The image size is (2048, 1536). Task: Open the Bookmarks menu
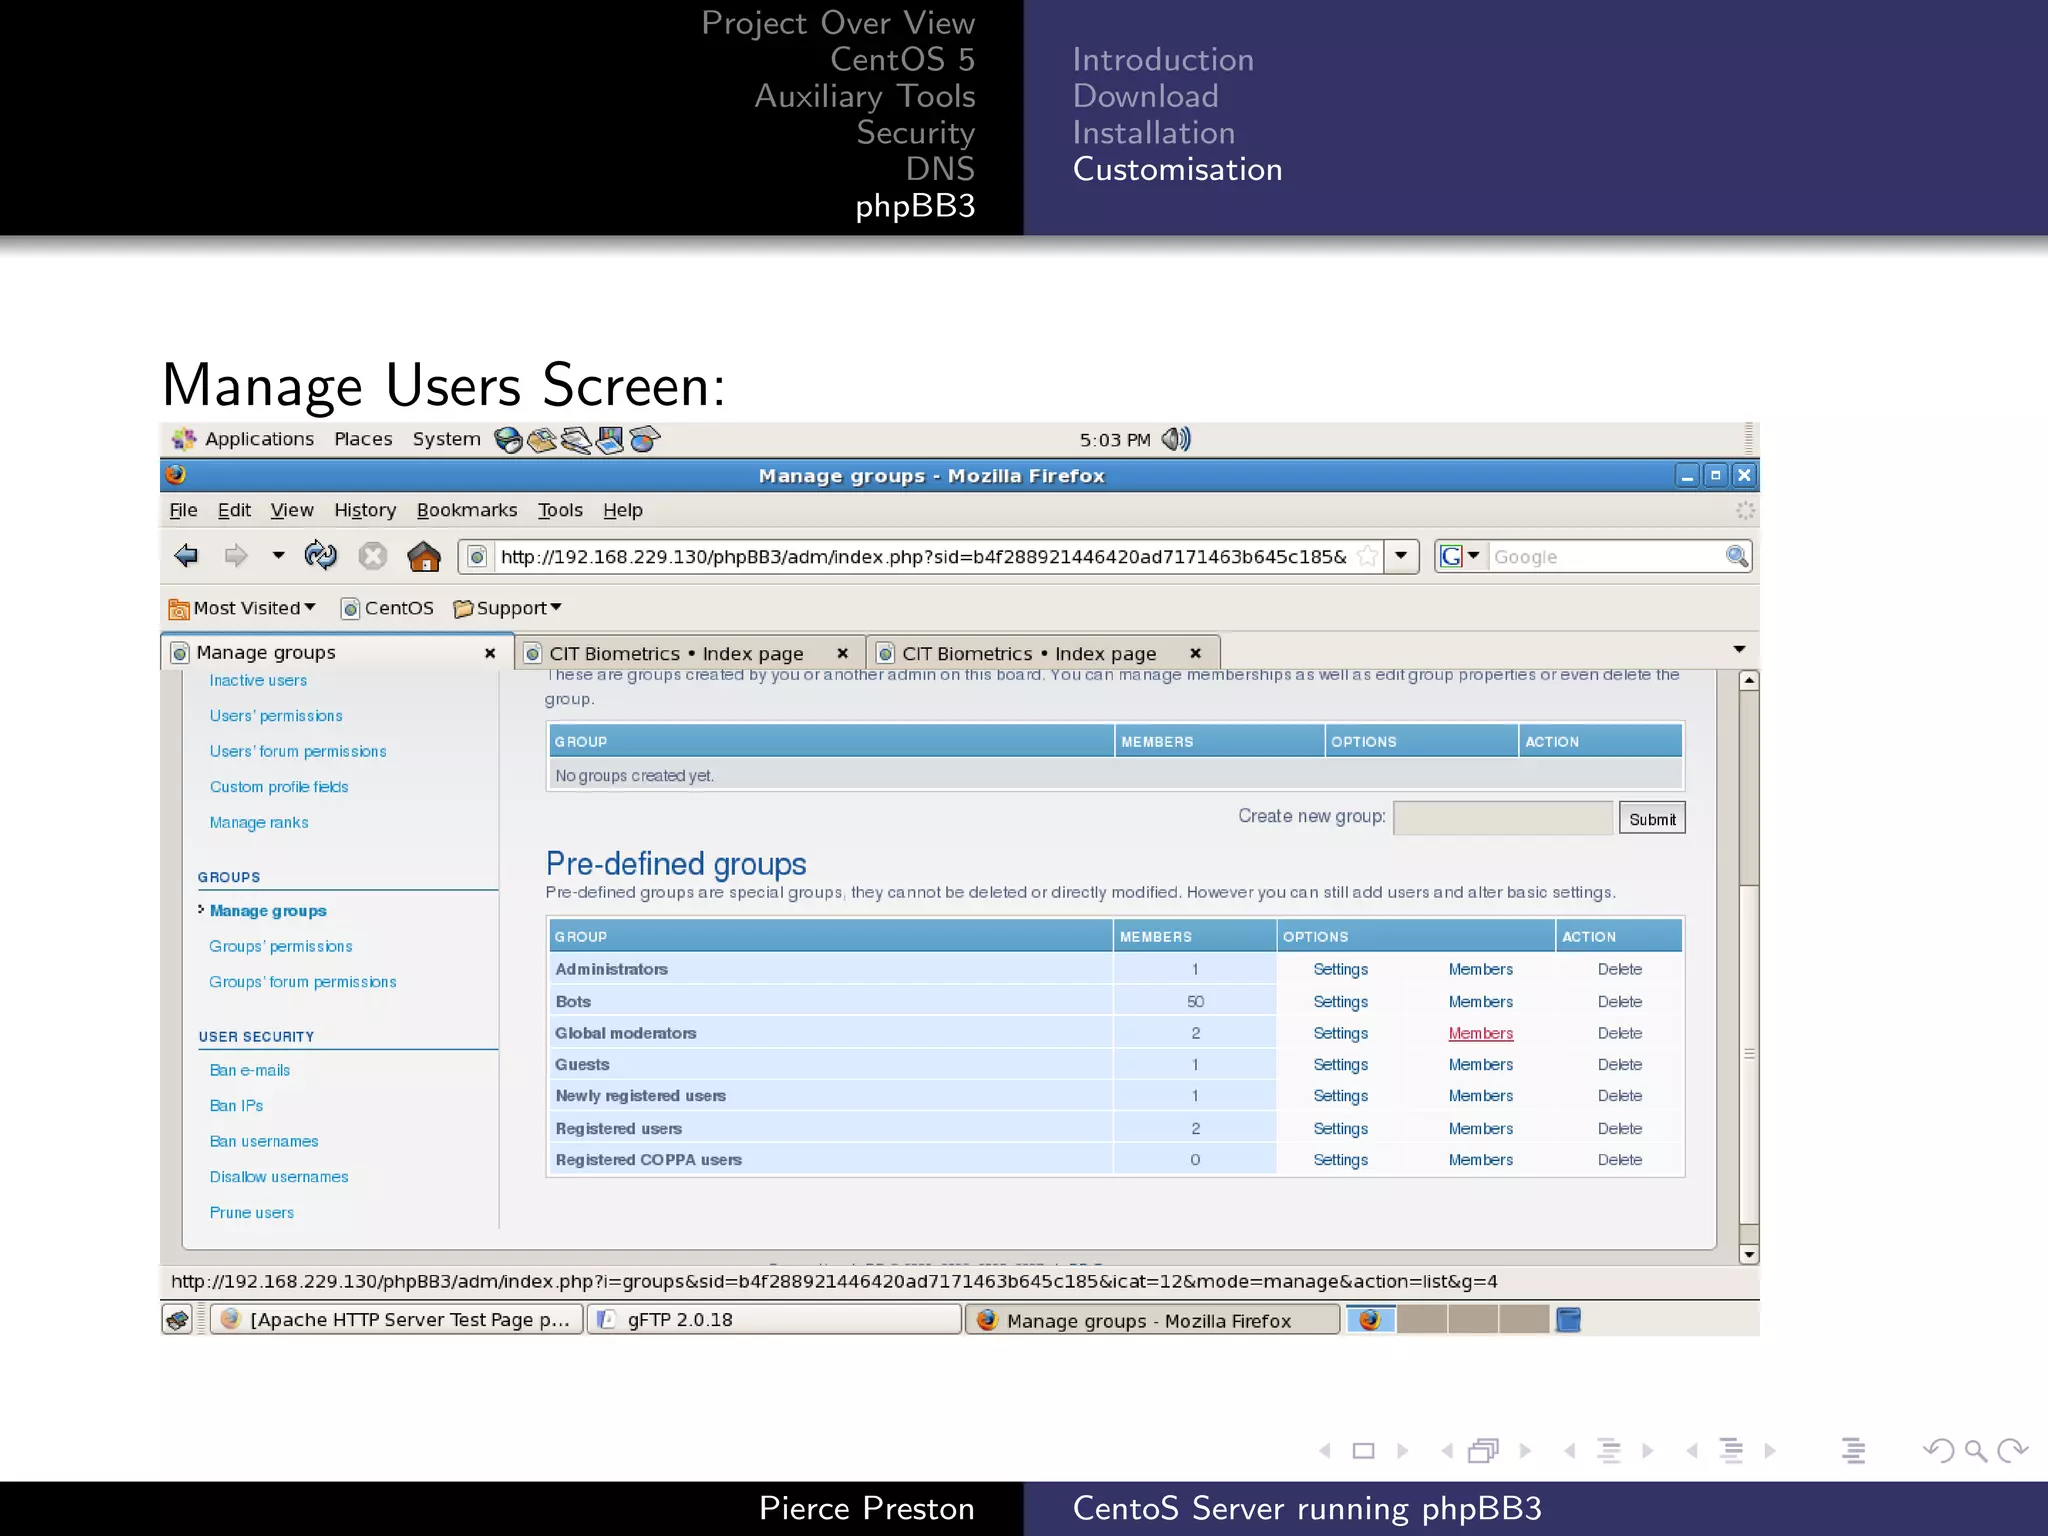coord(467,510)
